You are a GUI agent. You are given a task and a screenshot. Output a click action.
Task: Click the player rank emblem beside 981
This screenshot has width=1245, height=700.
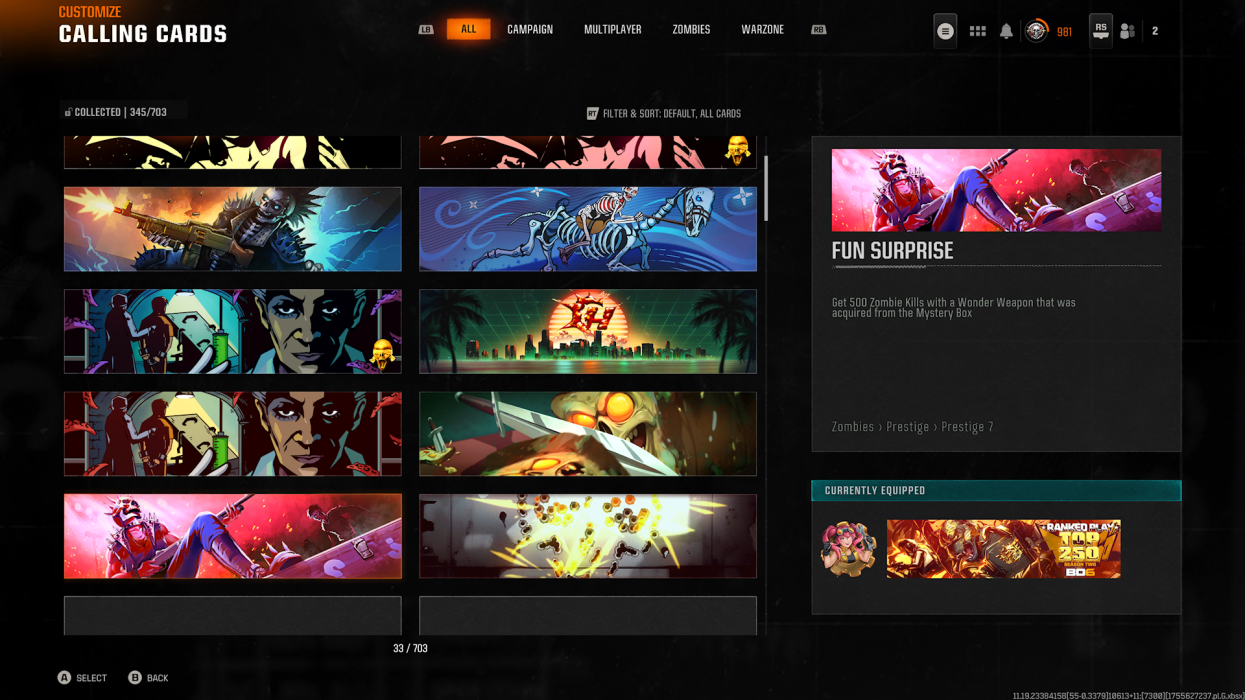(1037, 31)
